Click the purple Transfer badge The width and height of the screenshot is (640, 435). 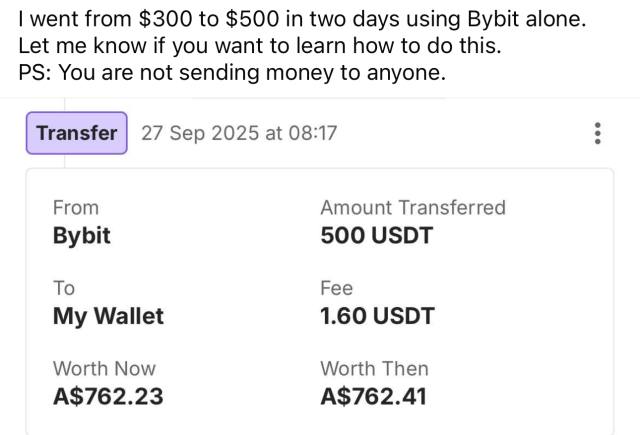(77, 133)
